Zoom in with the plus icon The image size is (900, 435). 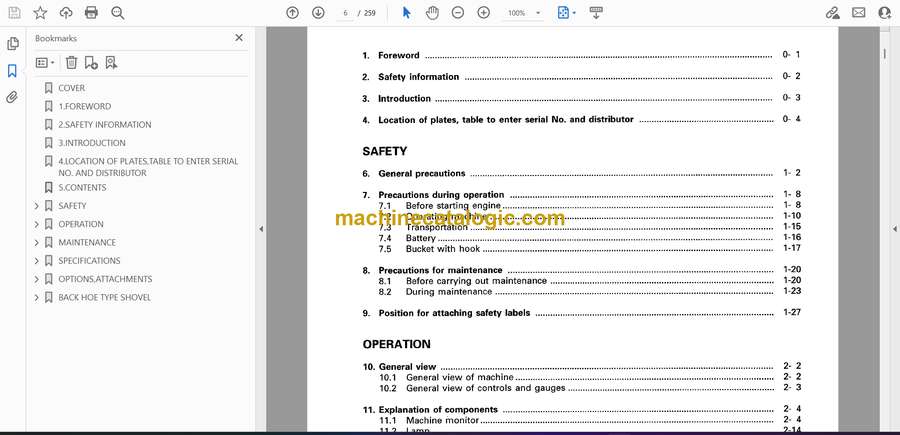tap(484, 13)
